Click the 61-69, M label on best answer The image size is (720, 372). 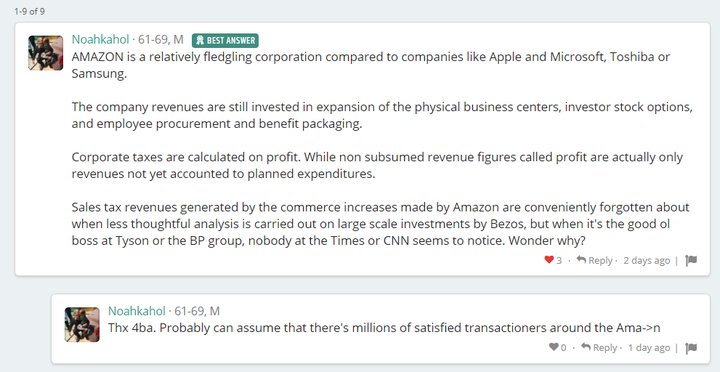pyautogui.click(x=161, y=40)
